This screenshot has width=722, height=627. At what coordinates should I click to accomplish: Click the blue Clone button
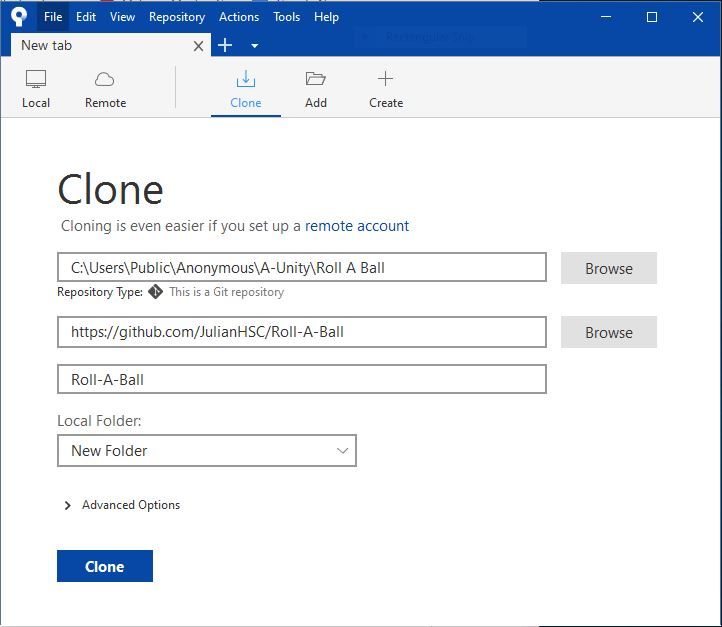tap(105, 566)
